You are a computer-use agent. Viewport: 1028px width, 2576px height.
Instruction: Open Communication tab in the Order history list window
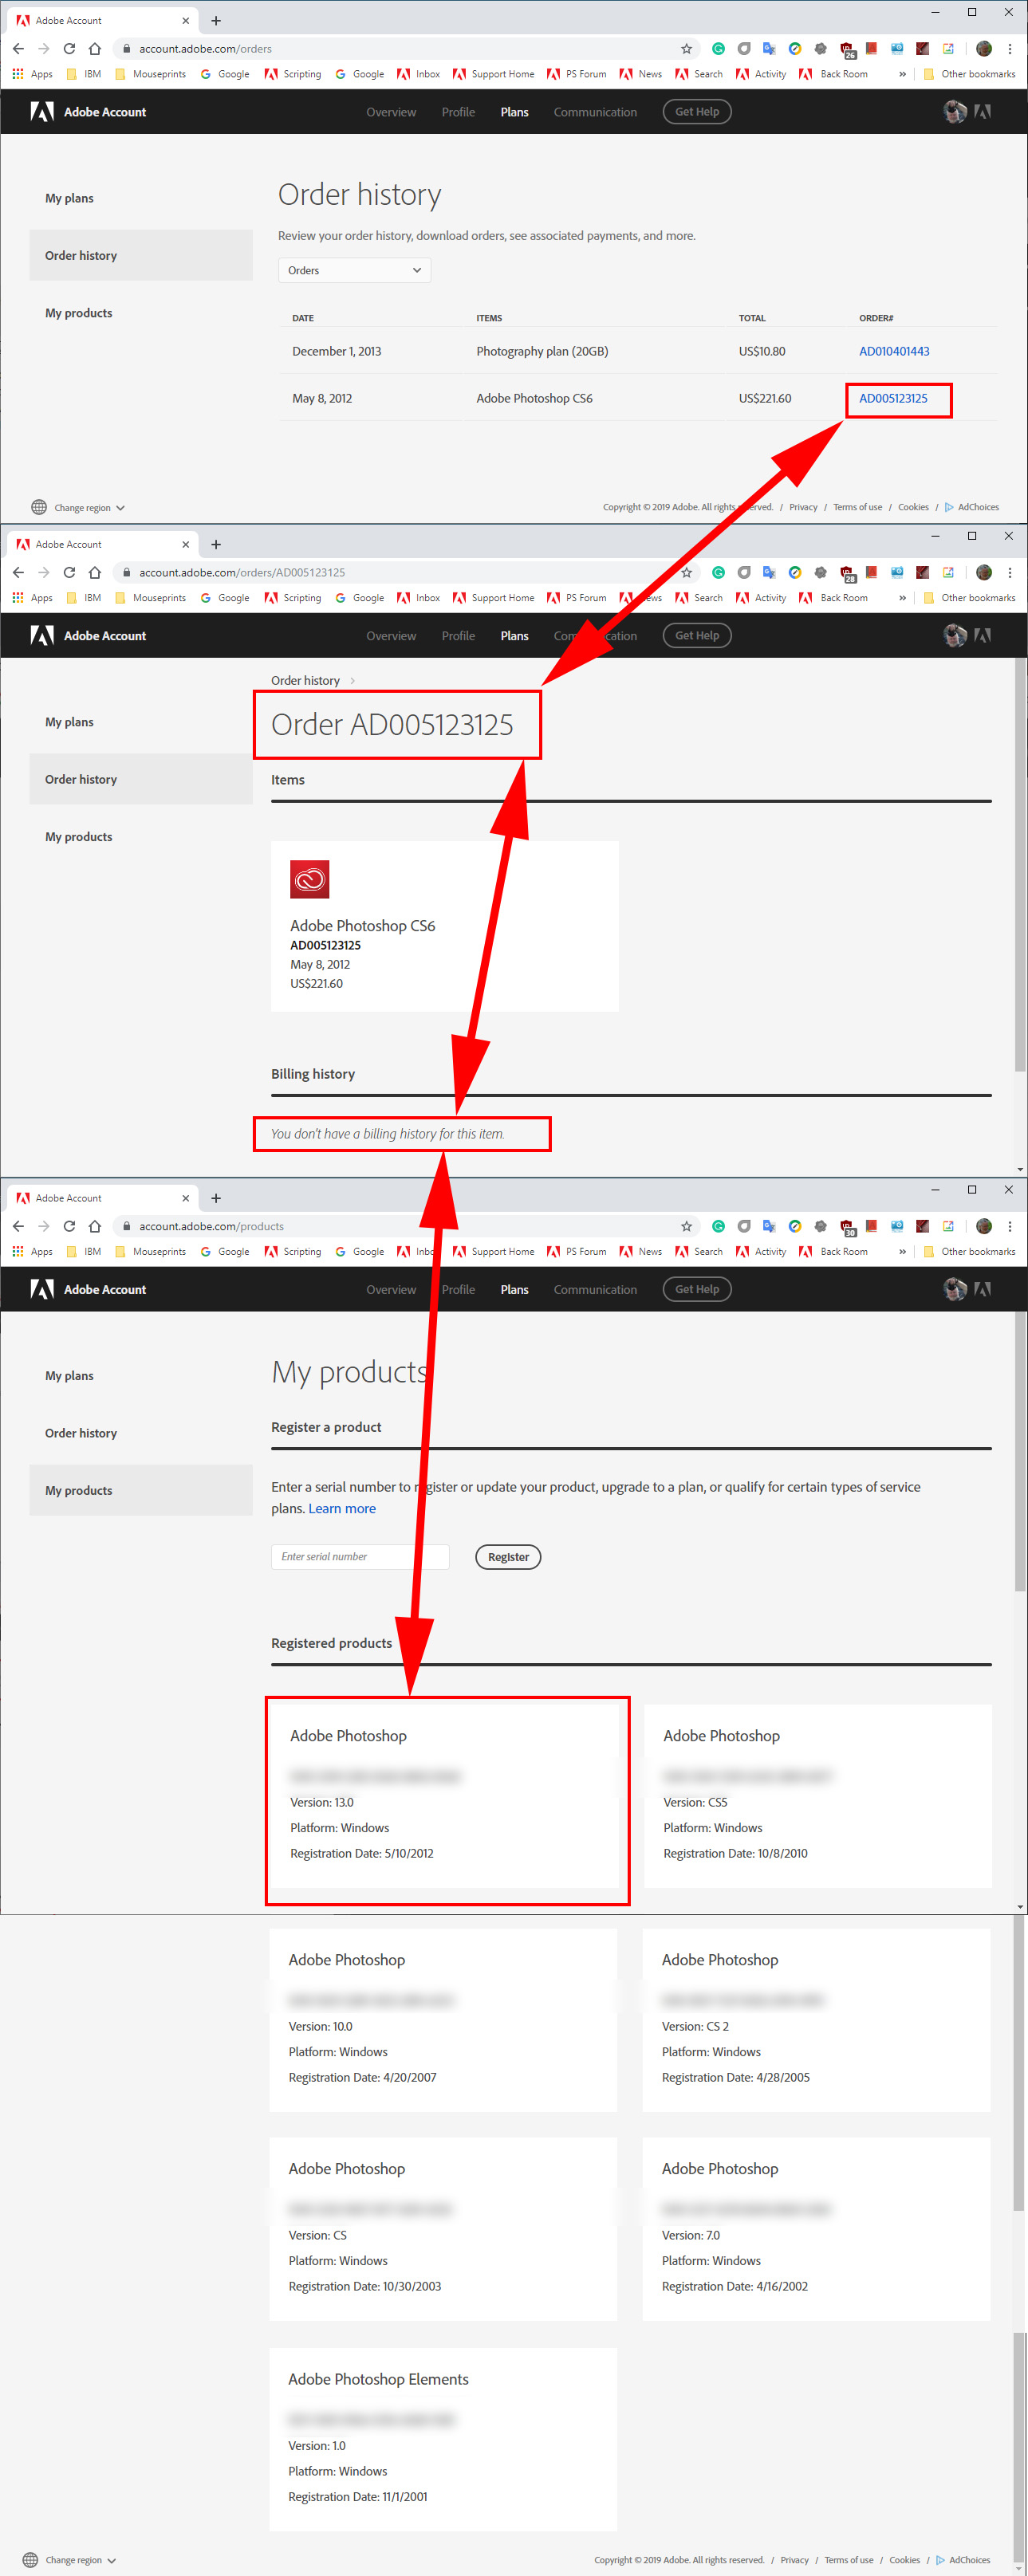[x=595, y=112]
